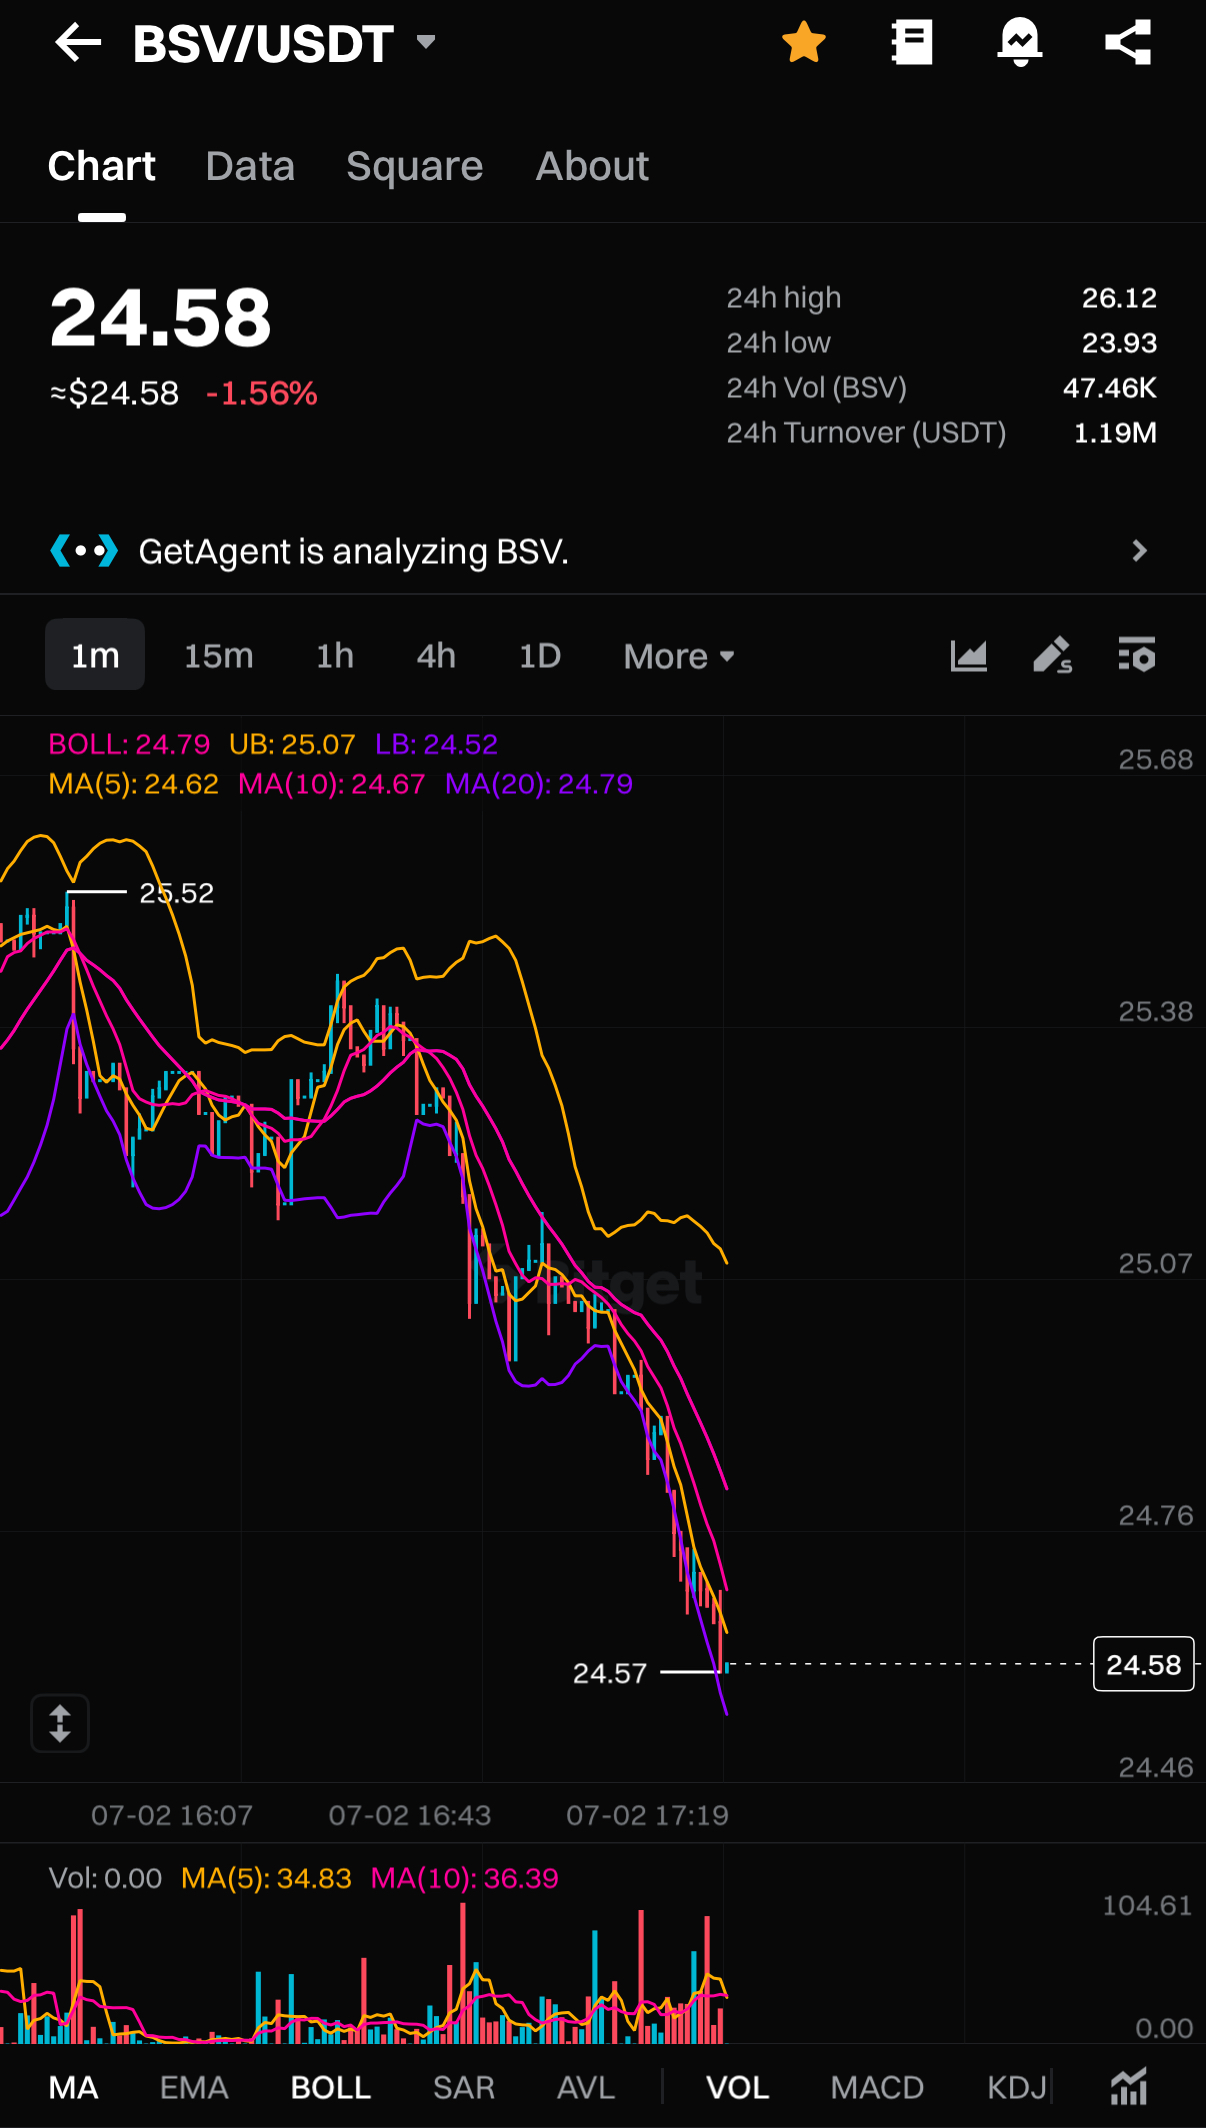This screenshot has height=2128, width=1206.
Task: Toggle the VOL sub-indicator
Action: click(738, 2087)
